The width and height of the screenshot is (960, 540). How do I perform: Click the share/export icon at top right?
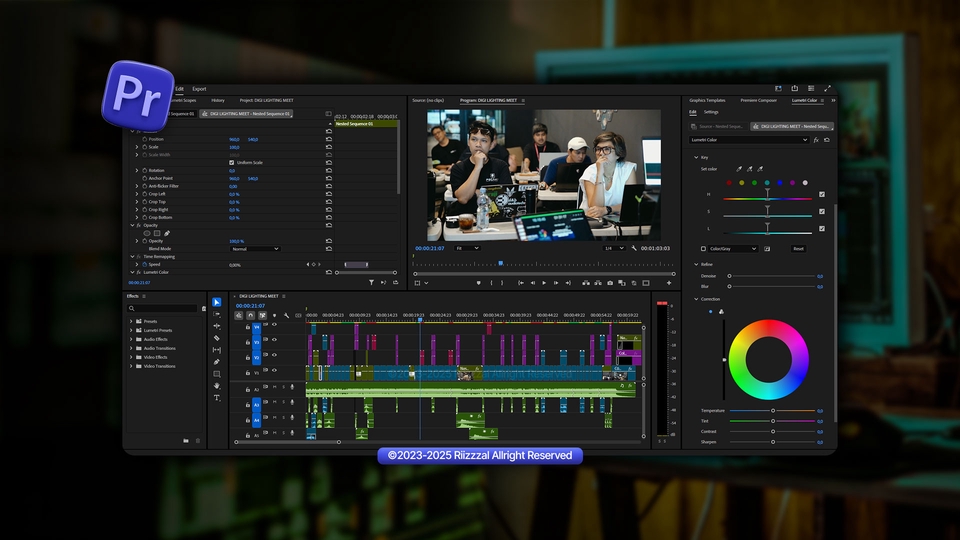point(795,88)
